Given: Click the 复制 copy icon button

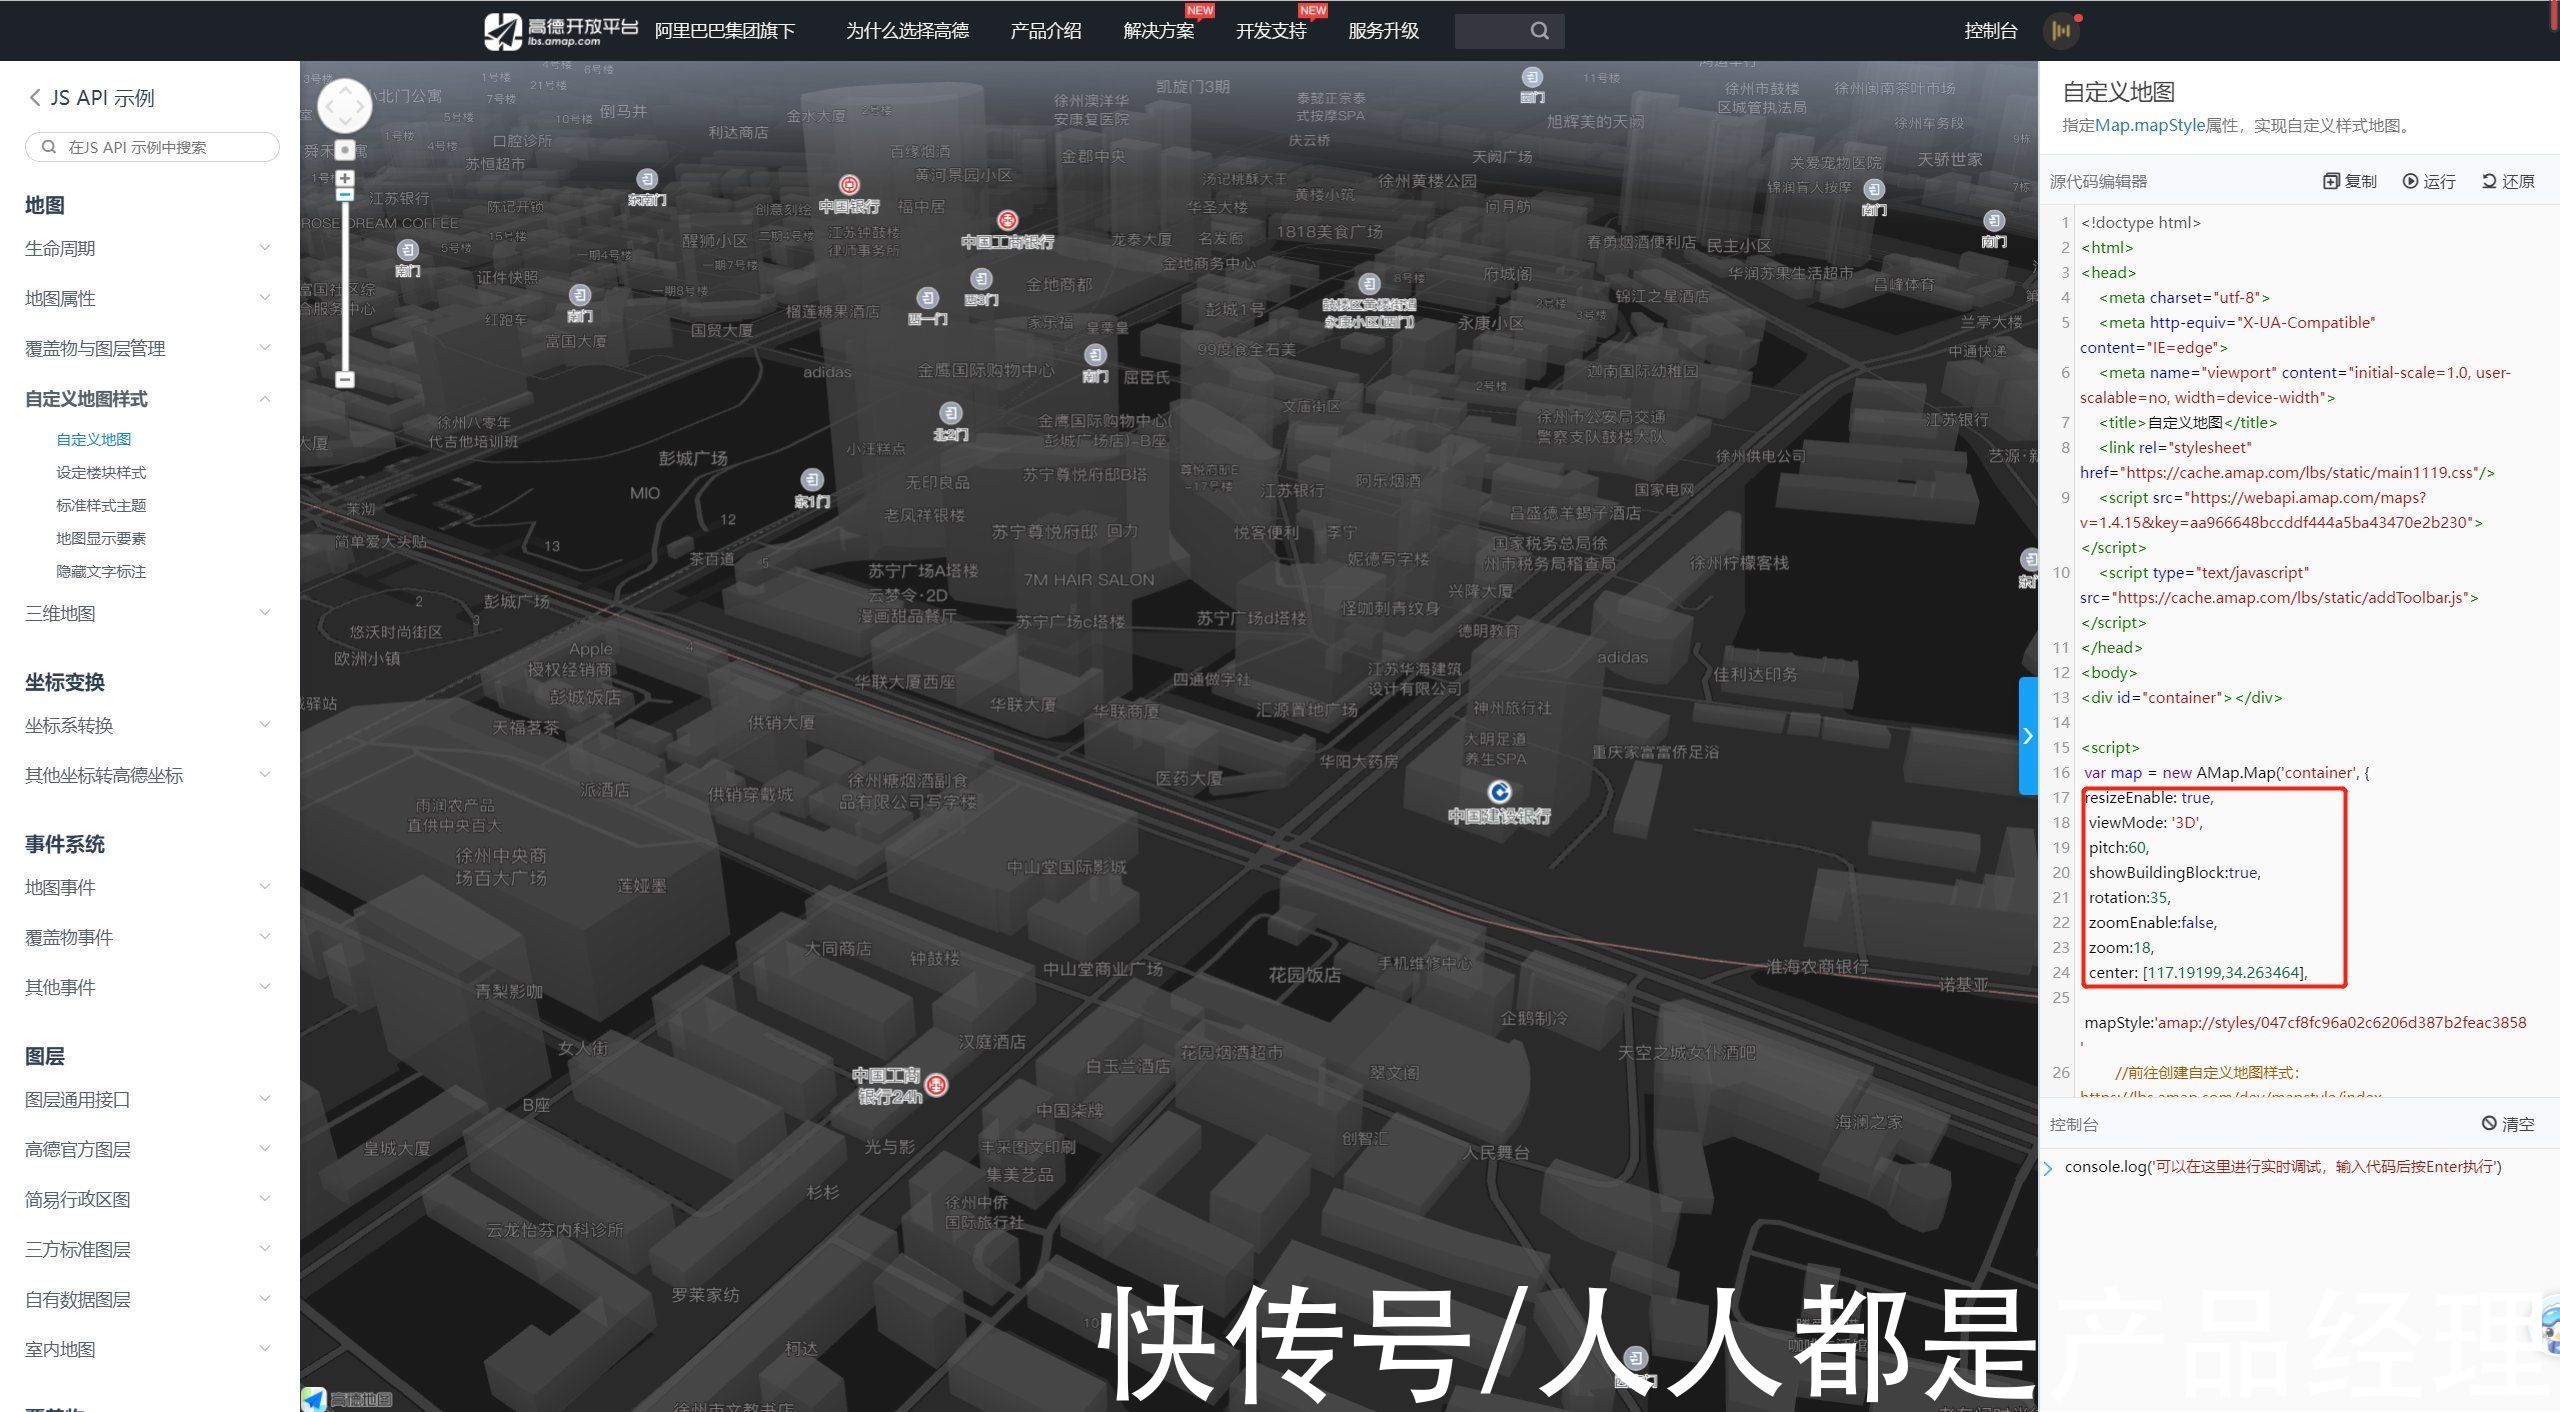Looking at the screenshot, I should pyautogui.click(x=2349, y=181).
